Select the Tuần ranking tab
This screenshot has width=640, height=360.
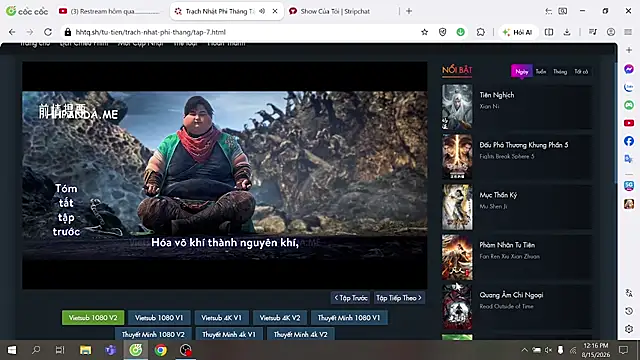(x=541, y=71)
